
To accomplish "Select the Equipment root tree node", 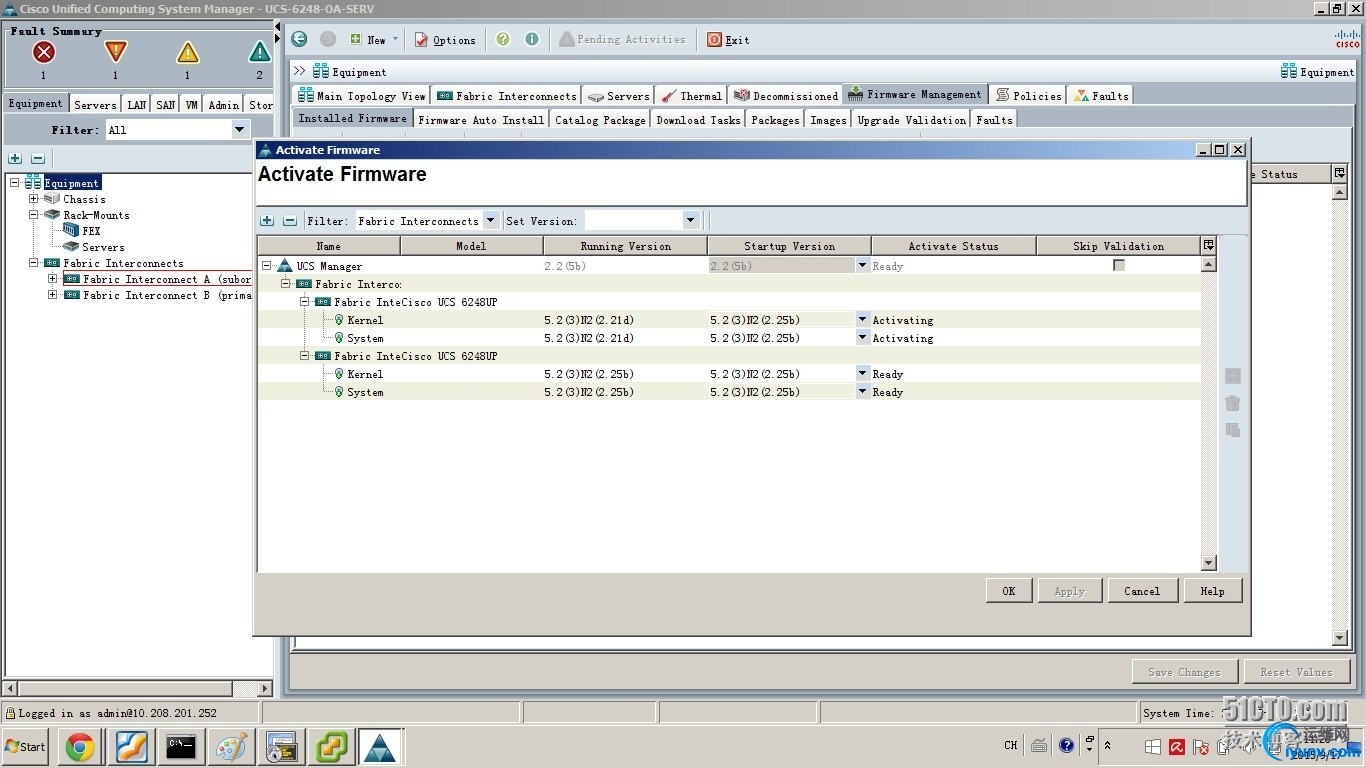I will [71, 183].
